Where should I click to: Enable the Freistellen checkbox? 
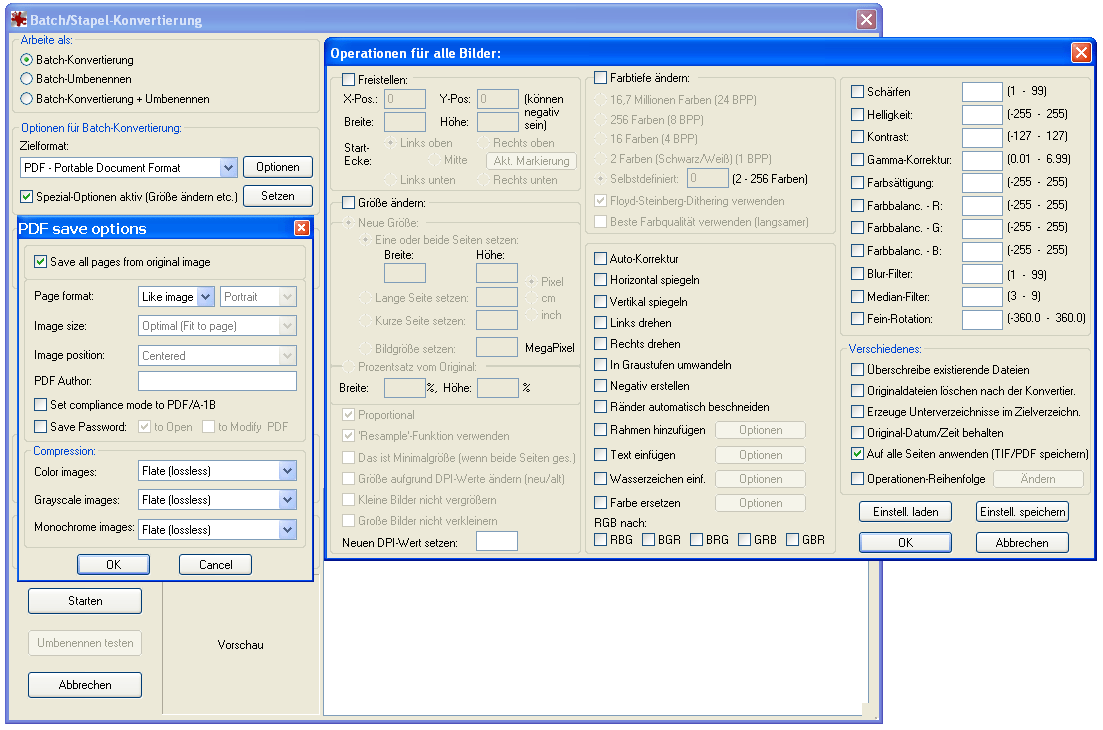pyautogui.click(x=349, y=80)
